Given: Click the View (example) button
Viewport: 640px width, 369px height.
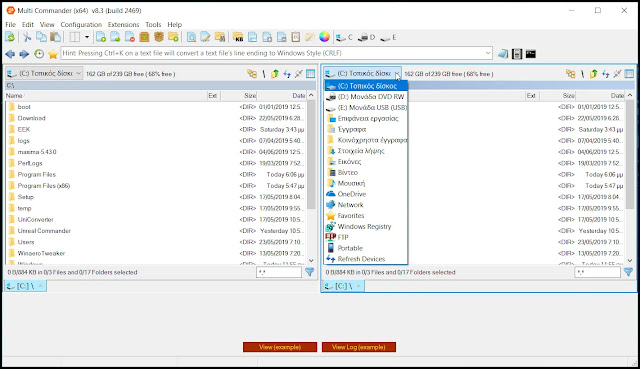Looking at the screenshot, I should pos(280,347).
